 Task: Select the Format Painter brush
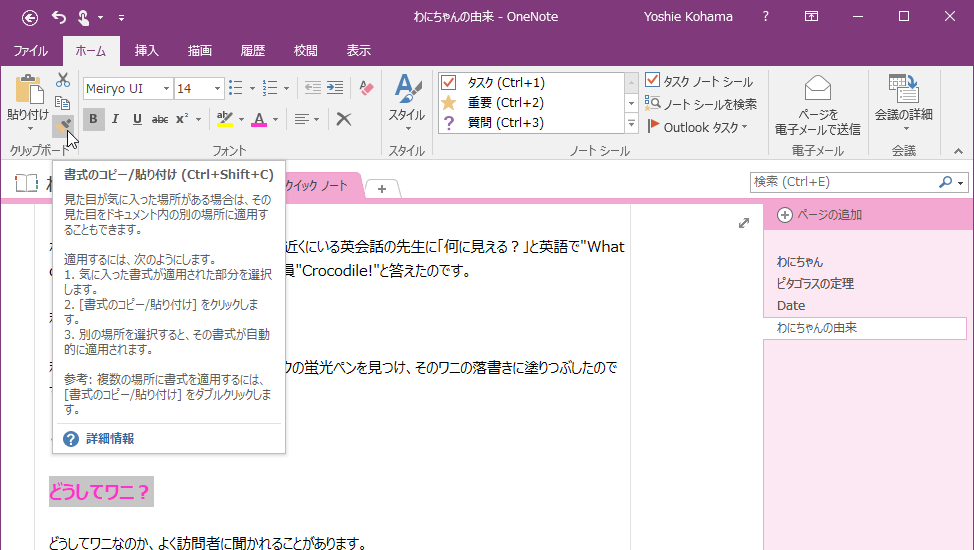pos(63,126)
